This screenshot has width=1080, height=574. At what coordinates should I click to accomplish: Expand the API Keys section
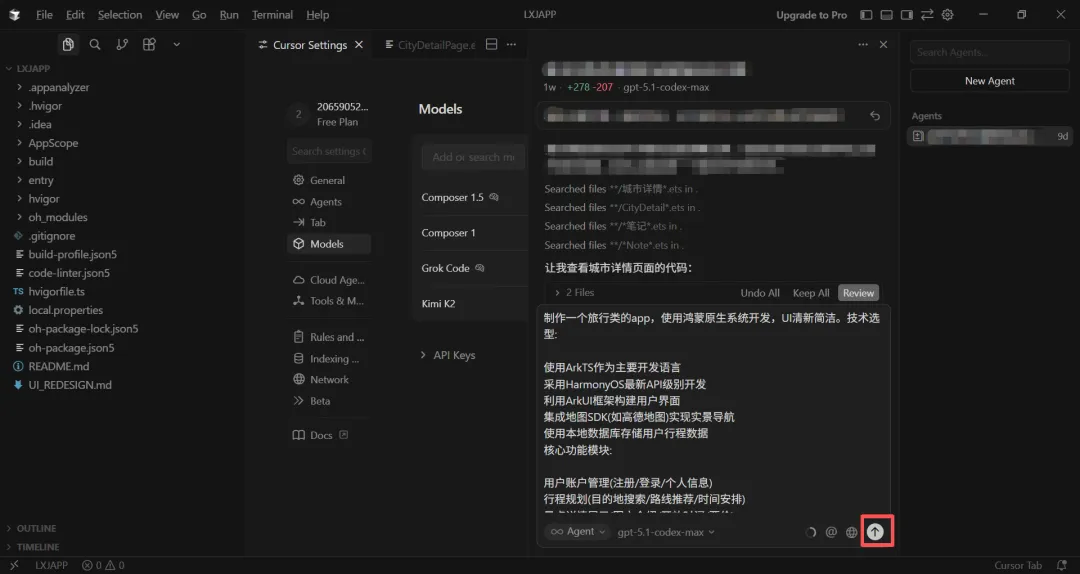448,355
